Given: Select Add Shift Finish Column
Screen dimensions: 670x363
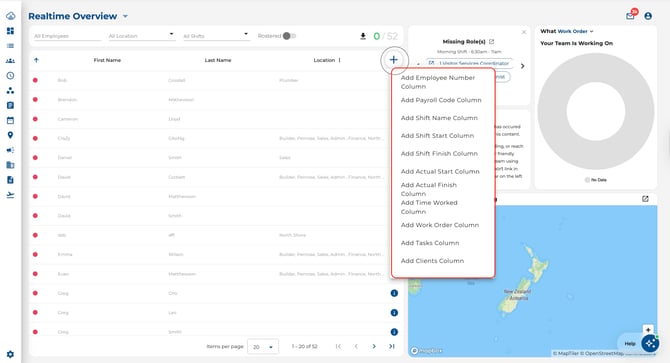Looking at the screenshot, I should 443,154.
